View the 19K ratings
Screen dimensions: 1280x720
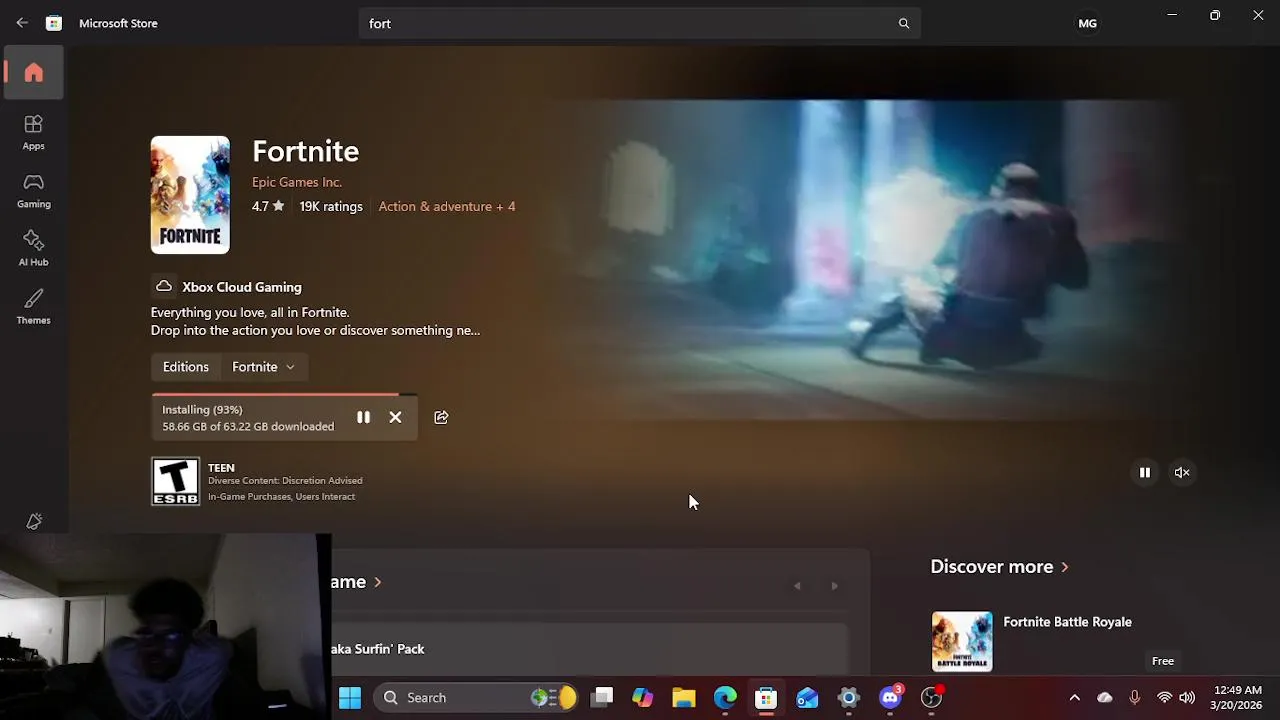click(x=331, y=206)
